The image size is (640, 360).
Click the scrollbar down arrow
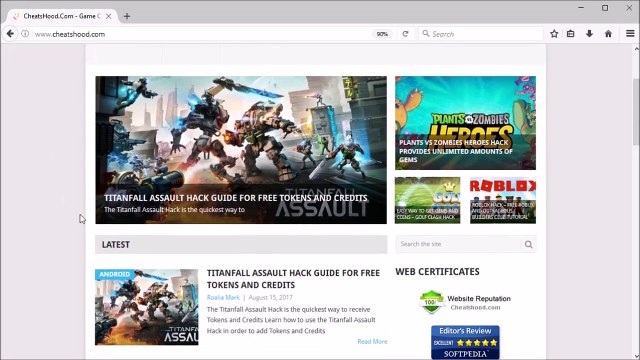[x=636, y=356]
